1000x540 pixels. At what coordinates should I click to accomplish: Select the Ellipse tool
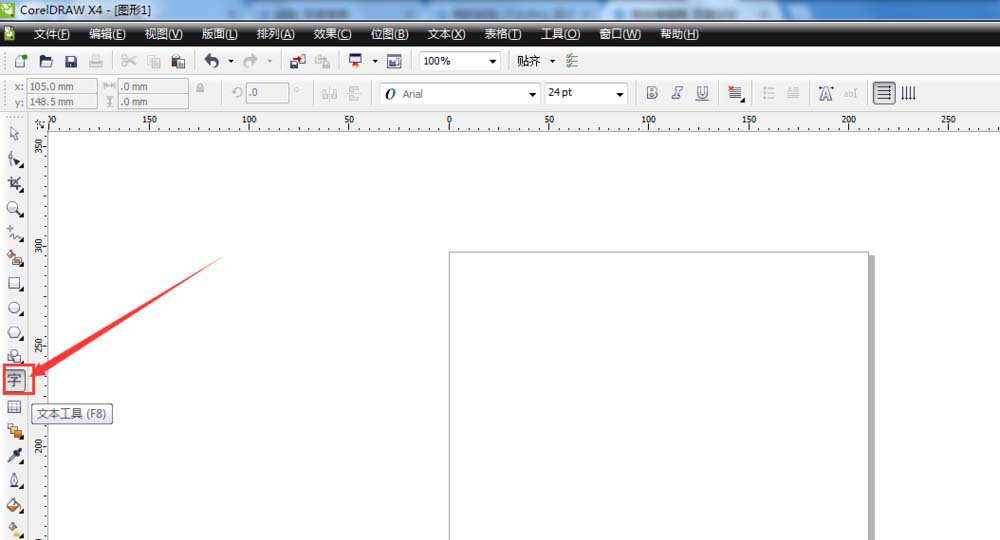point(15,308)
